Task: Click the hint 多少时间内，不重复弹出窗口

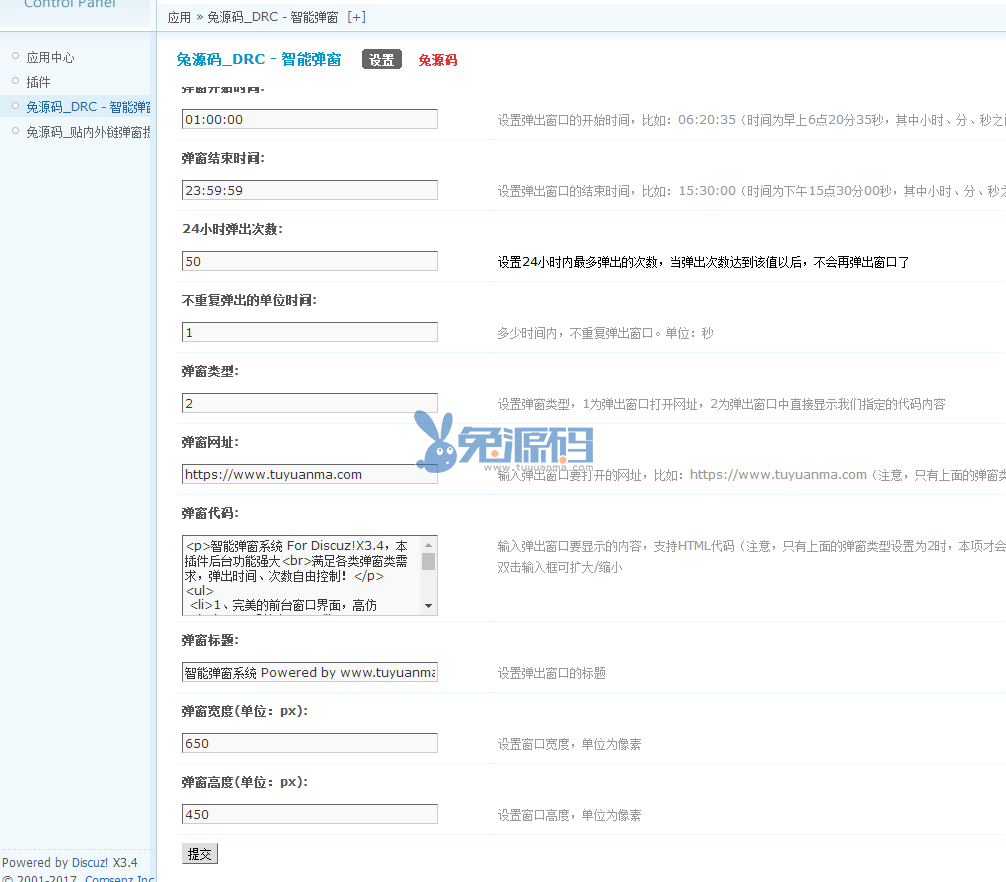Action: pos(606,334)
